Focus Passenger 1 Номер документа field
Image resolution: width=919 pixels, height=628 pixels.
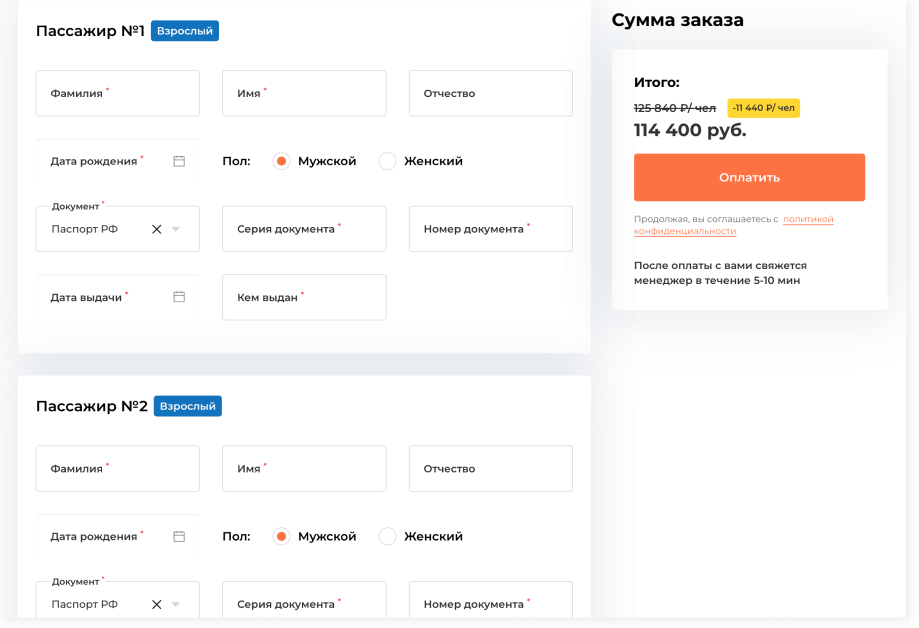pyautogui.click(x=490, y=229)
